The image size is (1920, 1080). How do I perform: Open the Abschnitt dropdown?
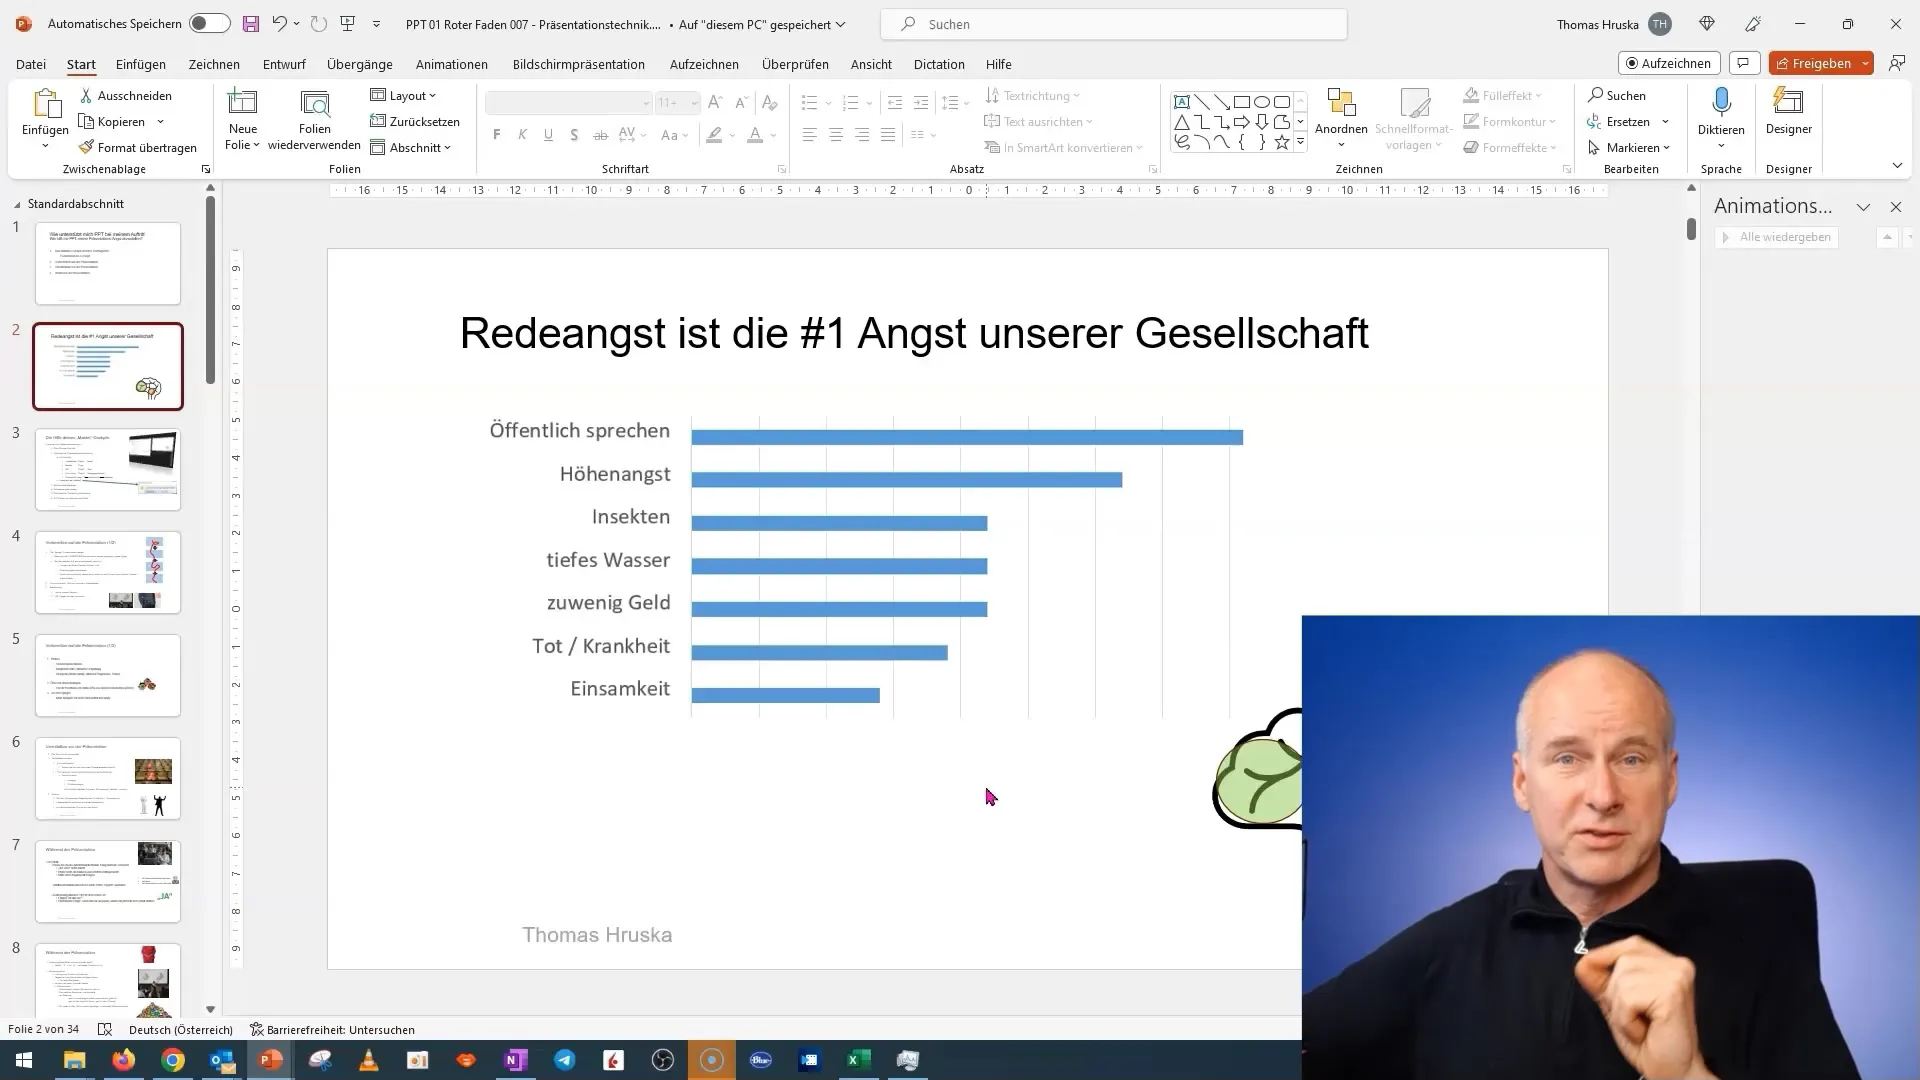[x=411, y=147]
